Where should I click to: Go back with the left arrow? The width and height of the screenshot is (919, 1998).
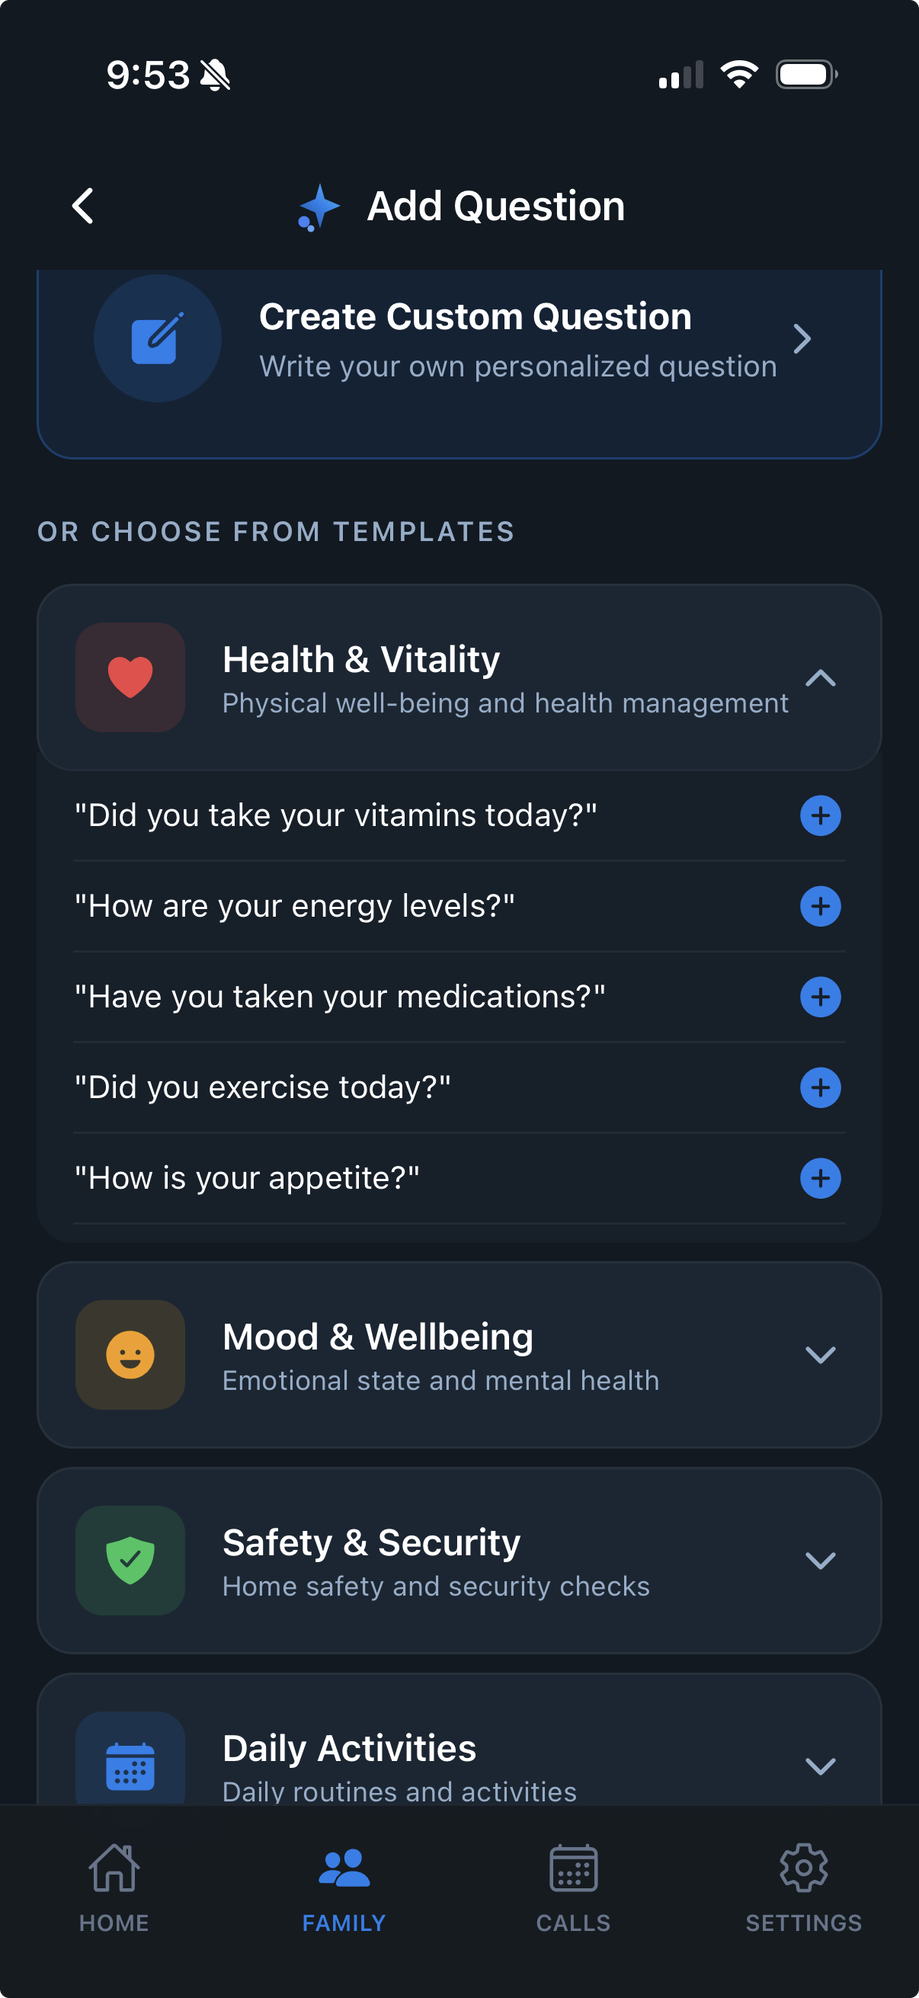(83, 206)
